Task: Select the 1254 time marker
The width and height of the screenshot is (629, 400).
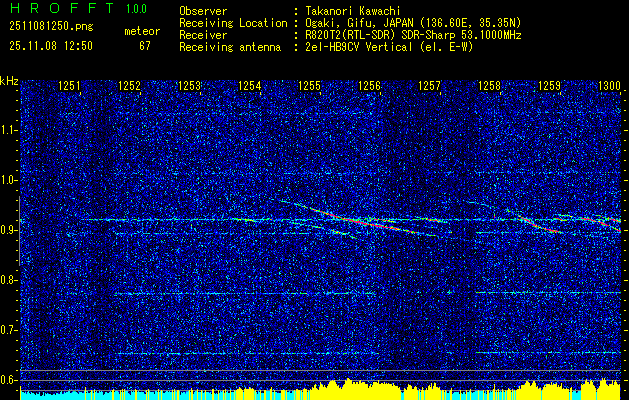Action: [x=249, y=85]
